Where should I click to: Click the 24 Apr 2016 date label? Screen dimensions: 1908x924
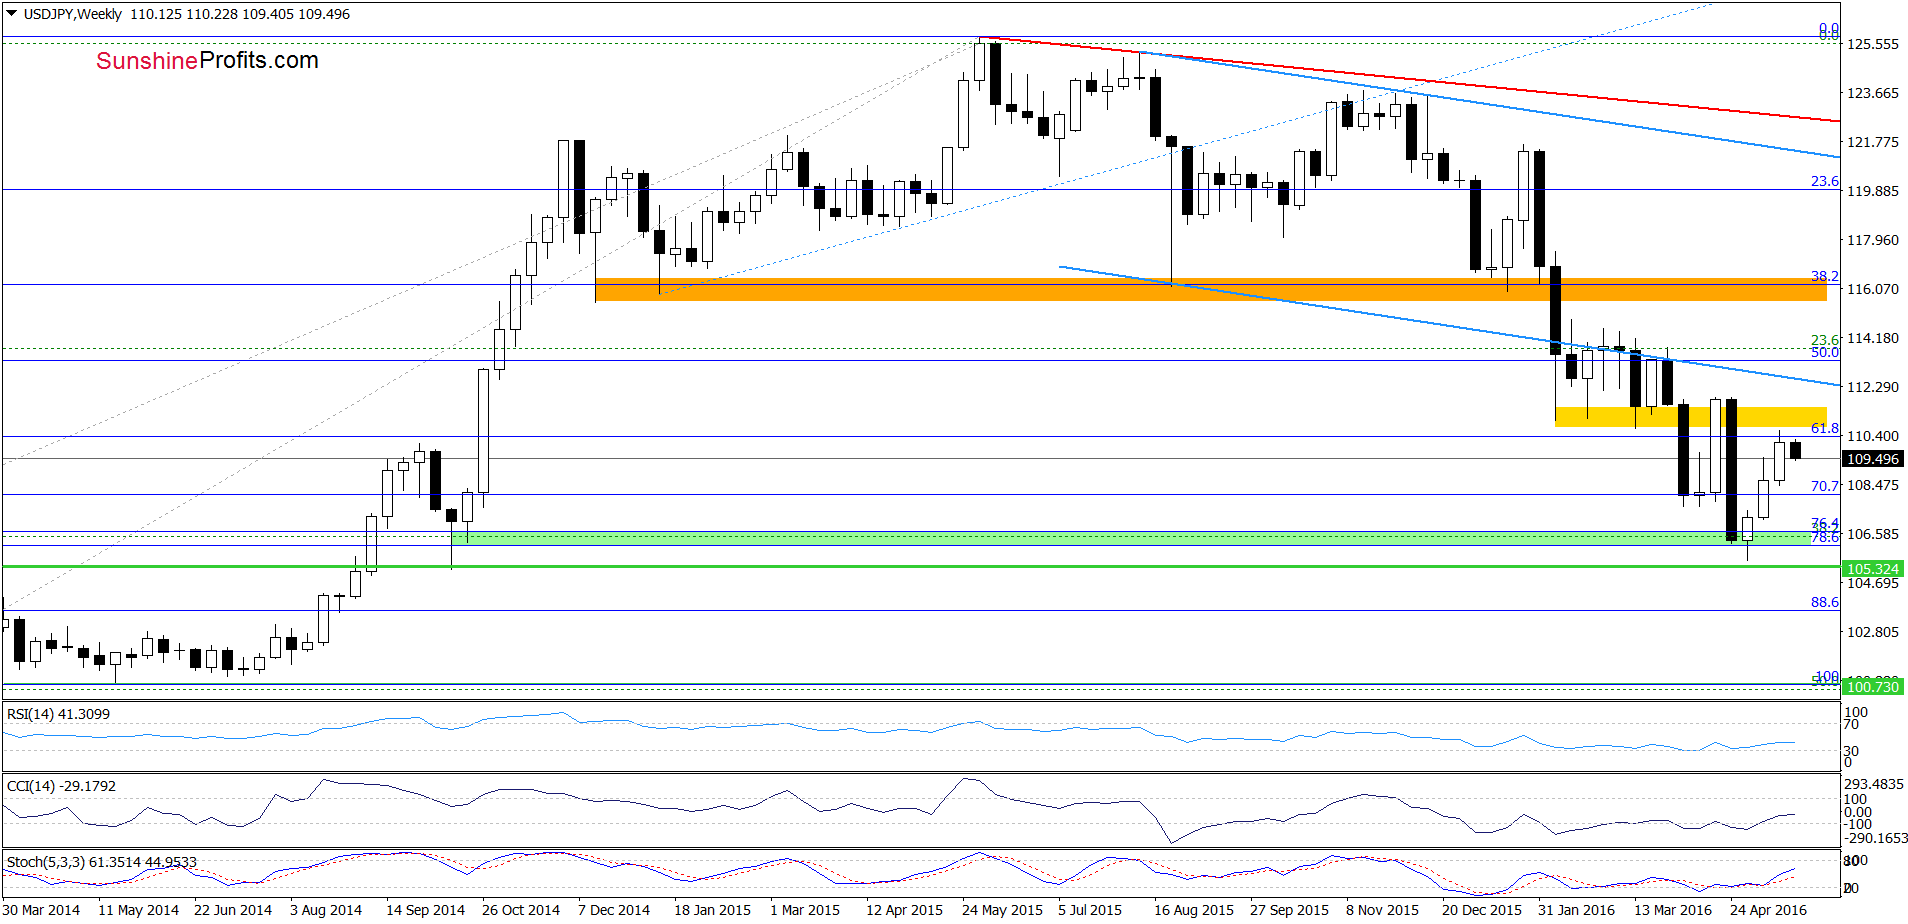click(1768, 910)
